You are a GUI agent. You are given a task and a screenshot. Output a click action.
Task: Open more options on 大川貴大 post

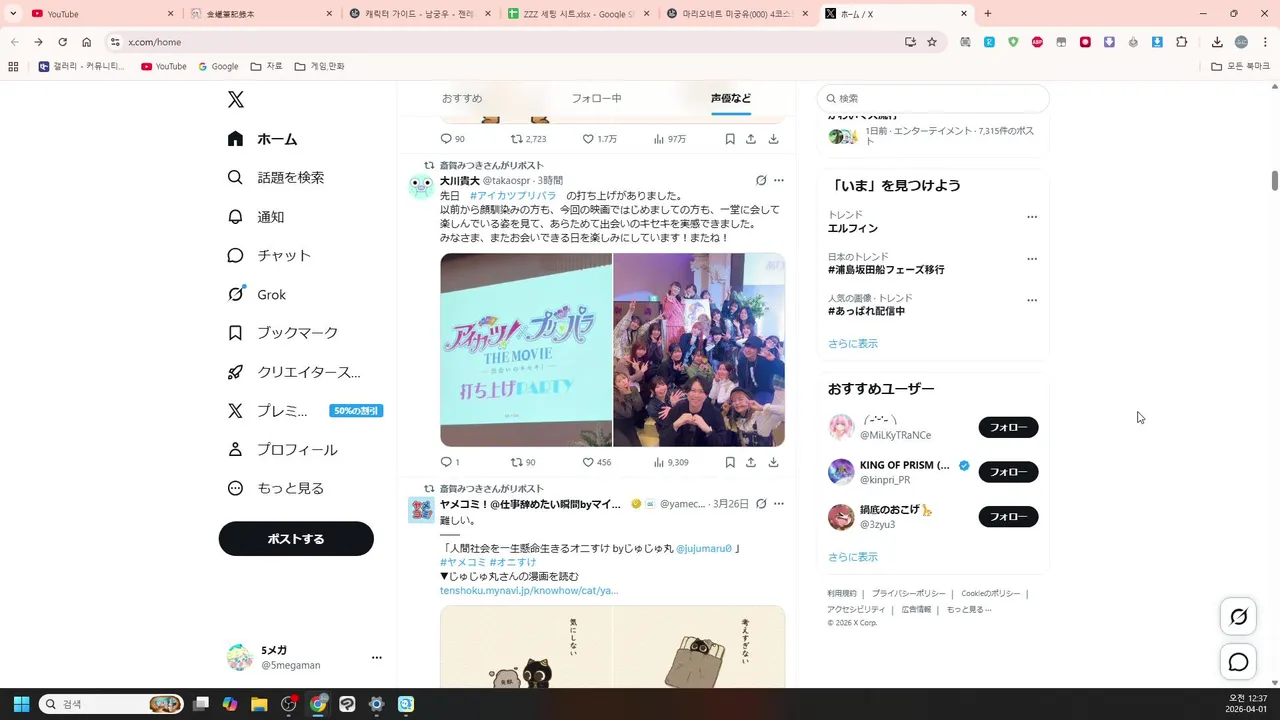[x=779, y=181]
